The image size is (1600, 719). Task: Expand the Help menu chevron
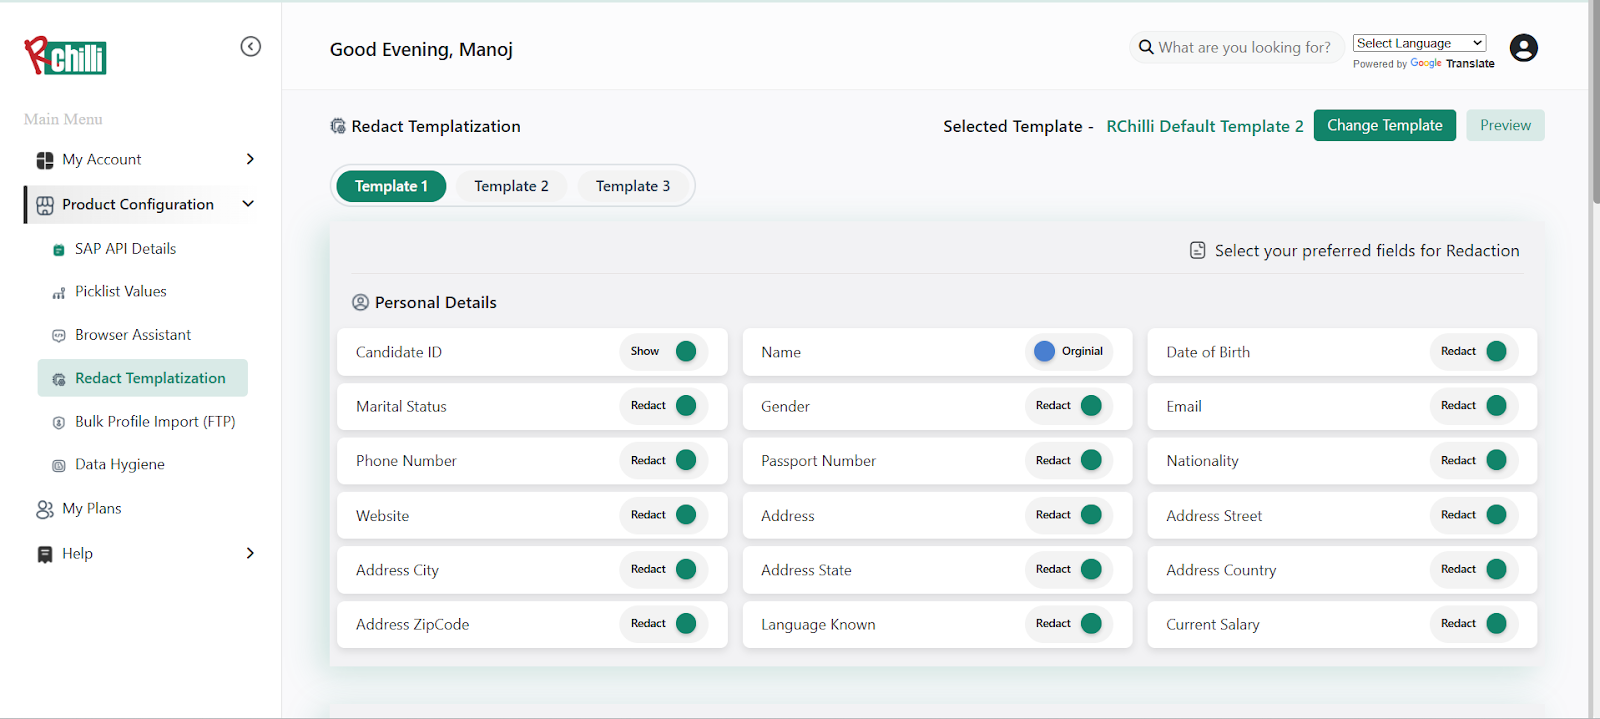pyautogui.click(x=250, y=553)
